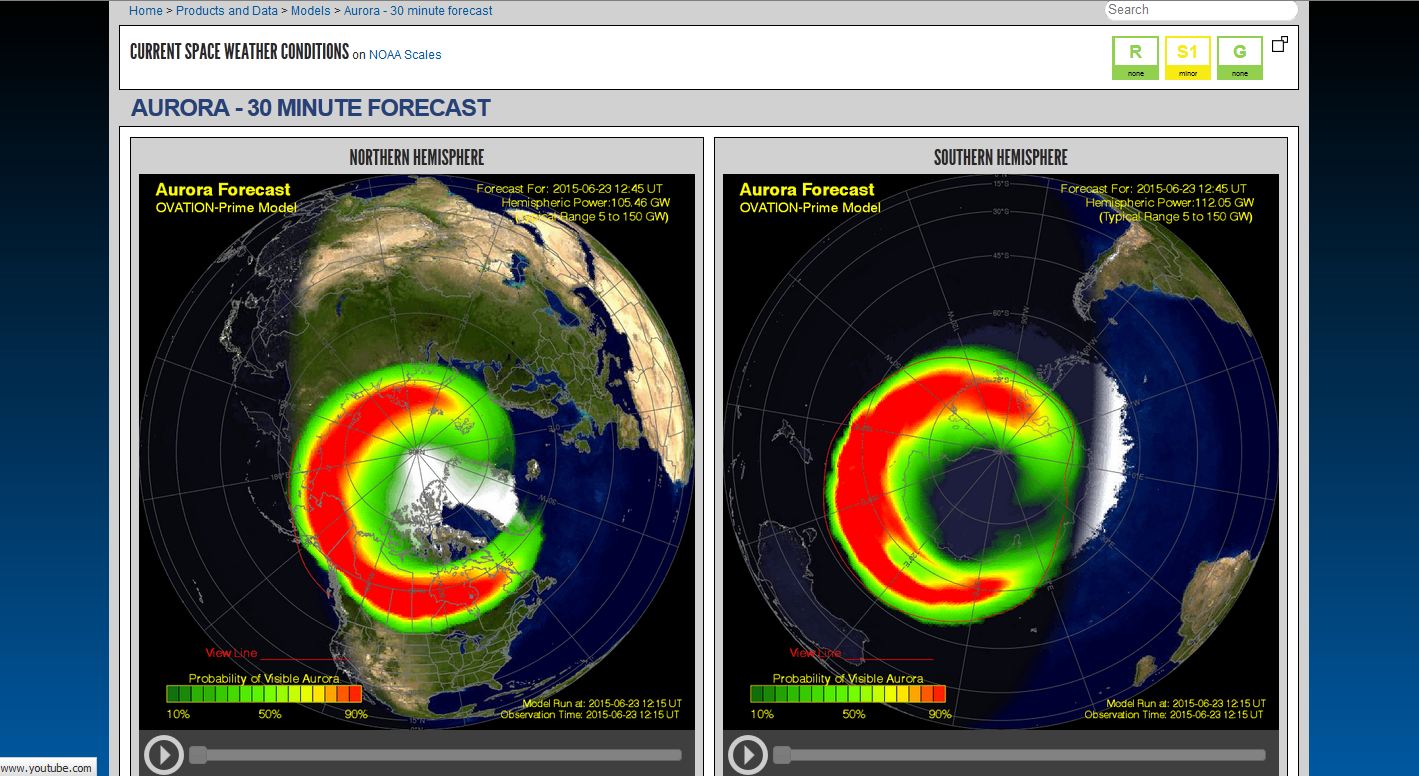The width and height of the screenshot is (1419, 776).
Task: Open the Products and Data breadcrumb
Action: 227,11
